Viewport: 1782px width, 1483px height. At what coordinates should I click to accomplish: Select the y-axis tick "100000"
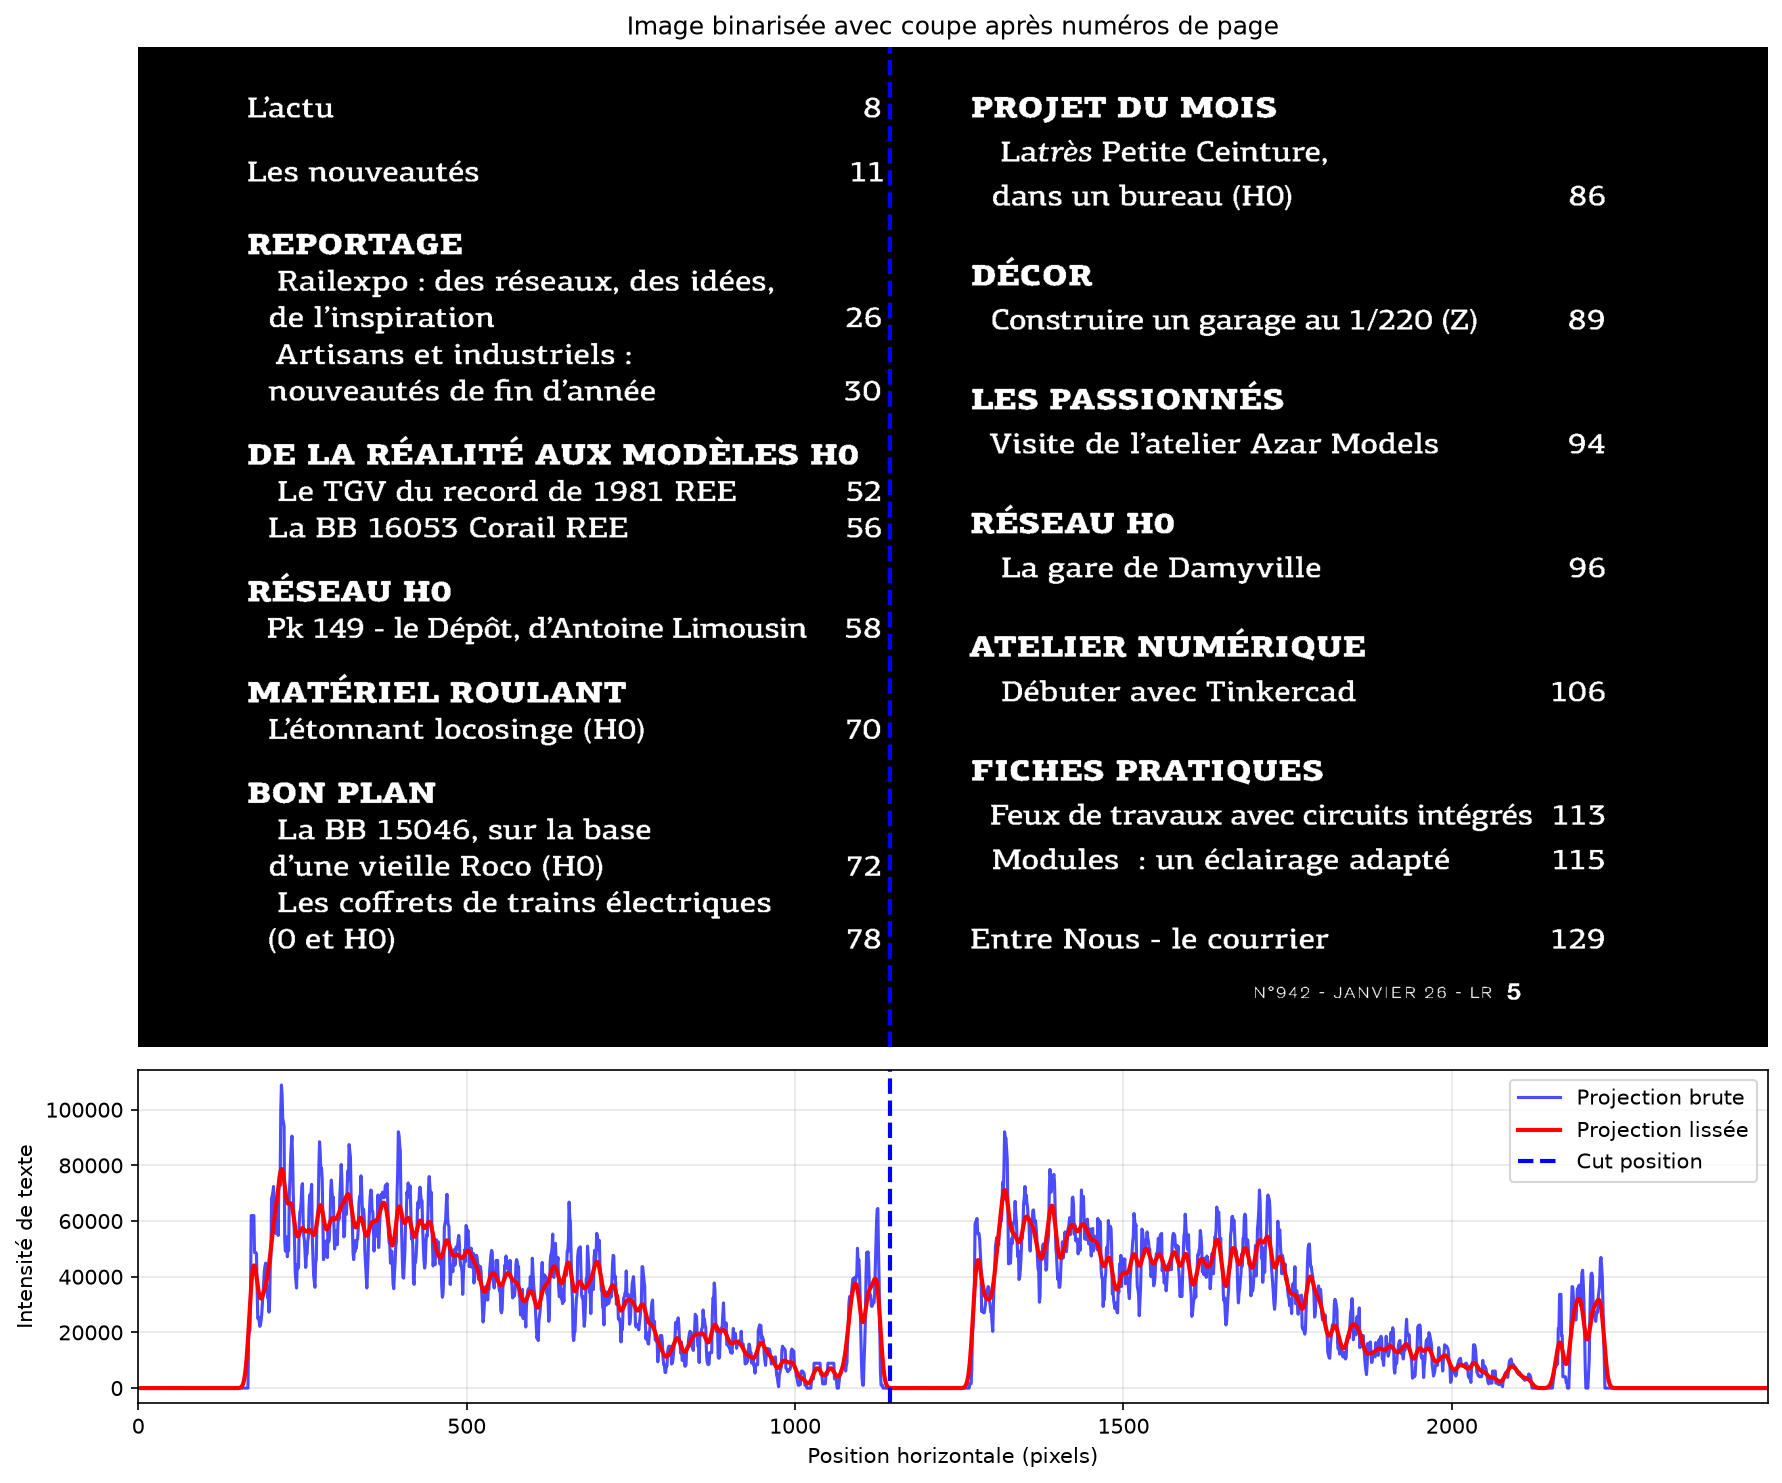pyautogui.click(x=85, y=1110)
